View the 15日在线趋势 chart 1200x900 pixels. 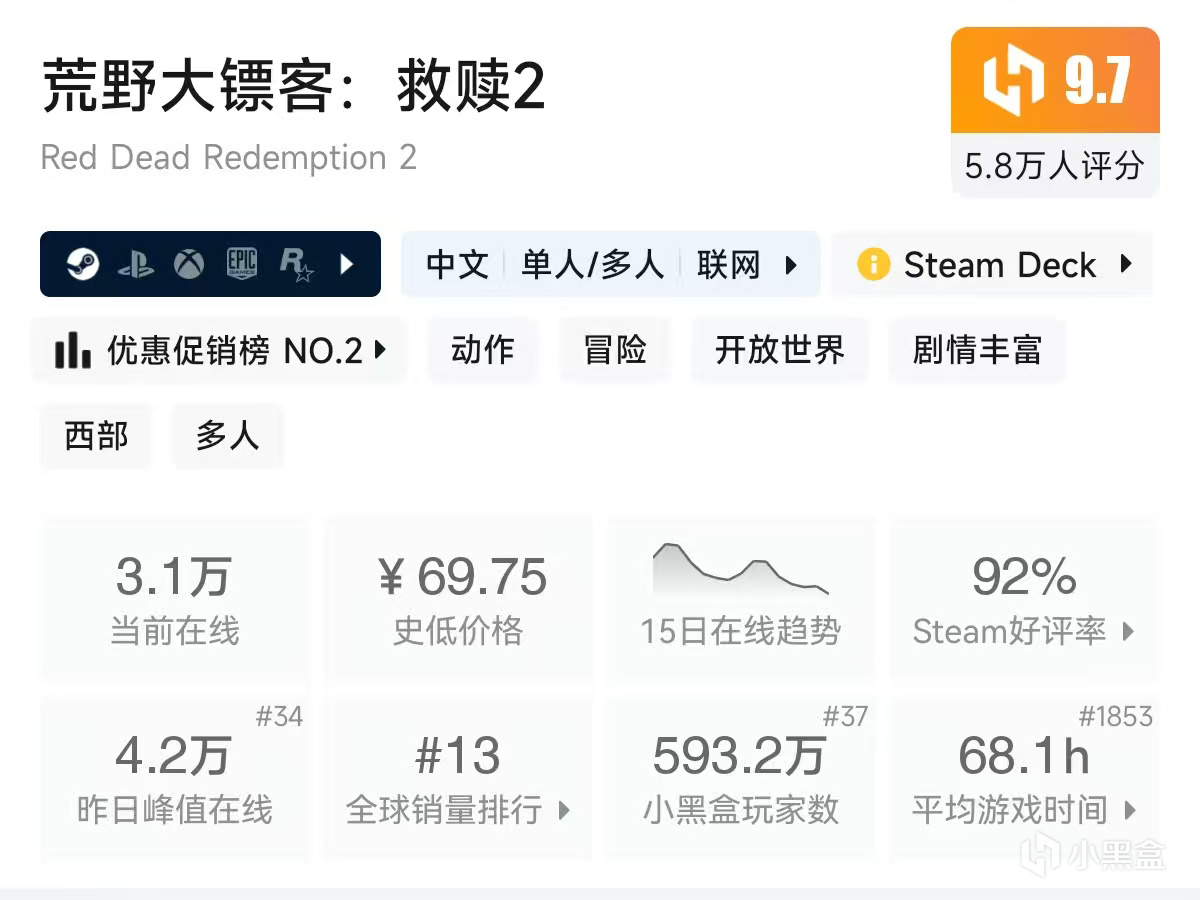740,597
